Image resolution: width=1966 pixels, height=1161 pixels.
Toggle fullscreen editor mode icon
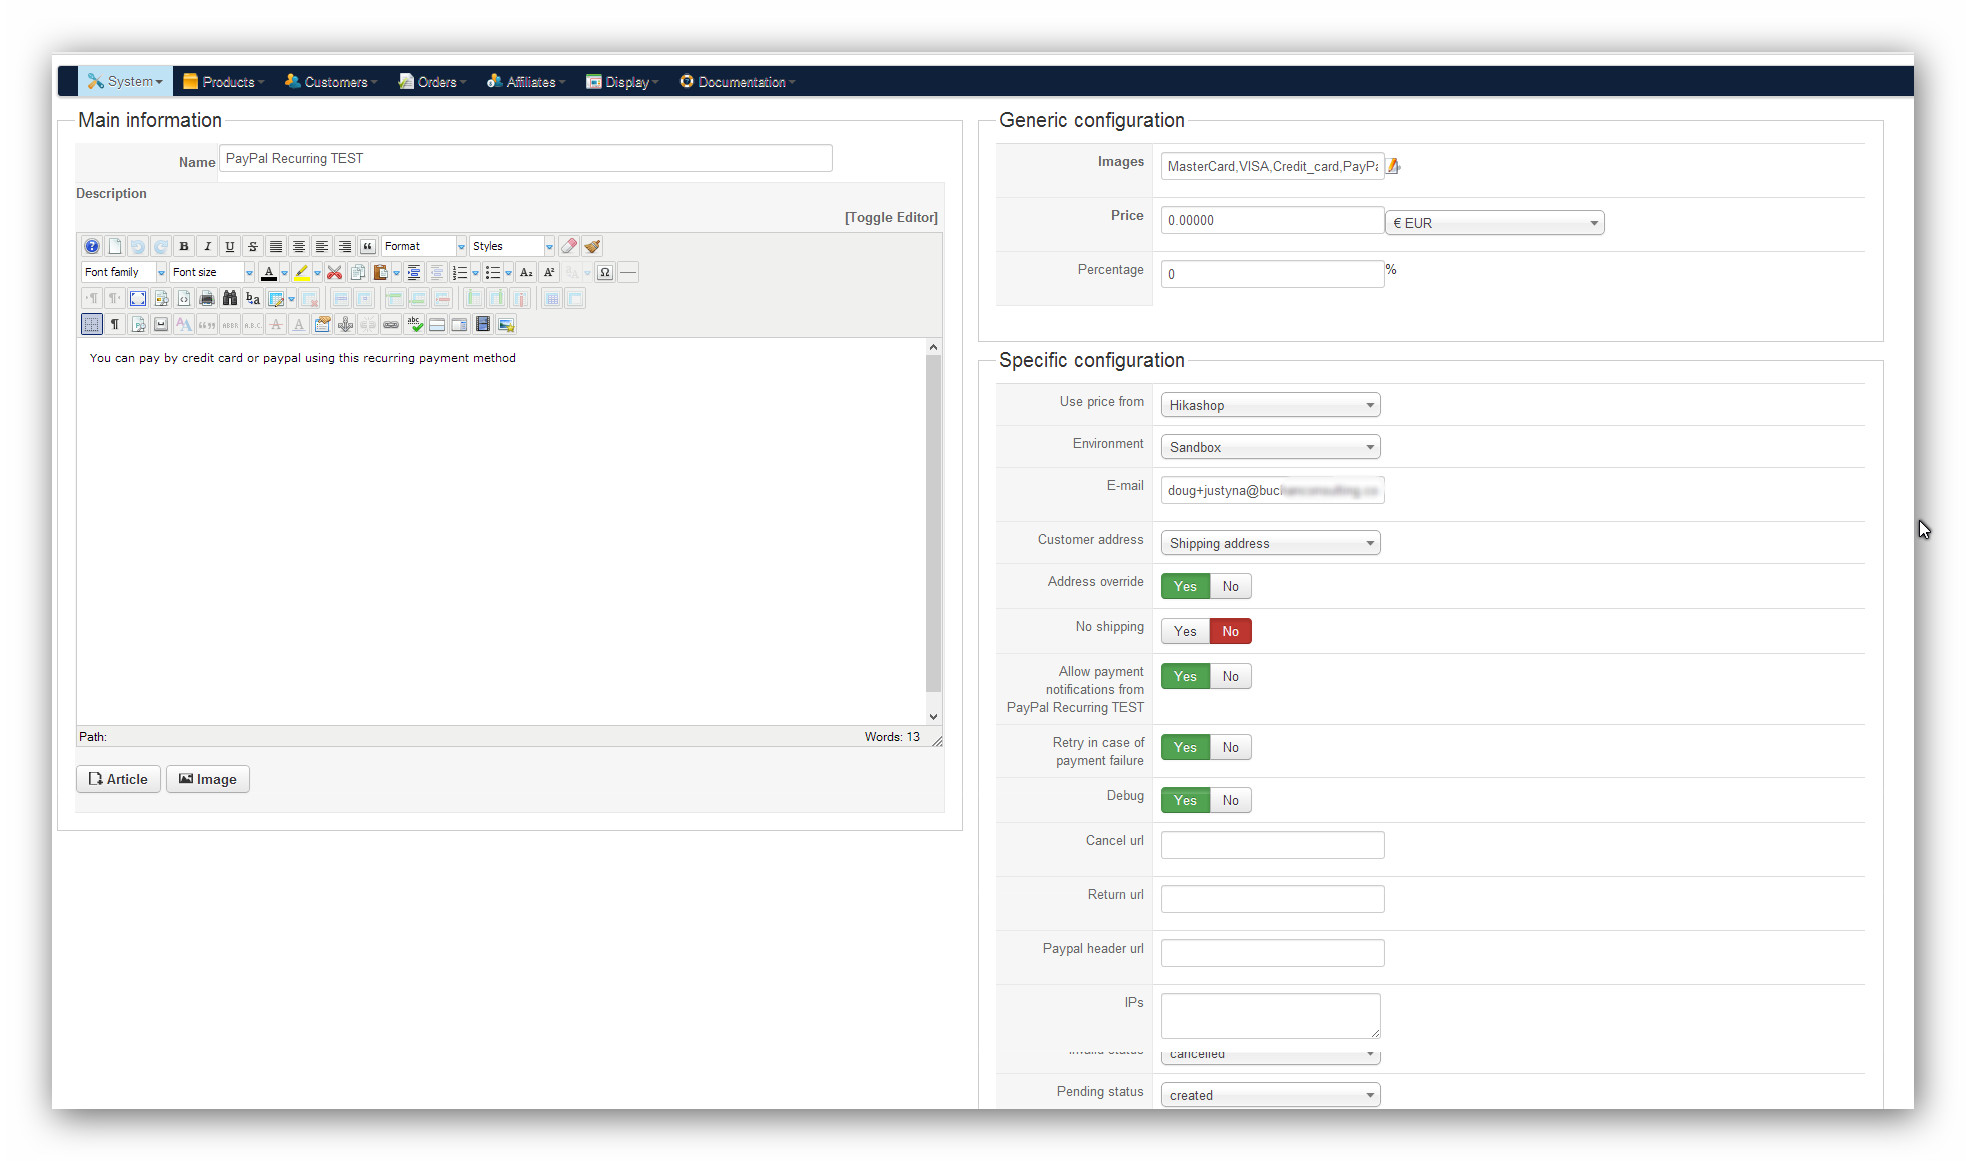(138, 298)
